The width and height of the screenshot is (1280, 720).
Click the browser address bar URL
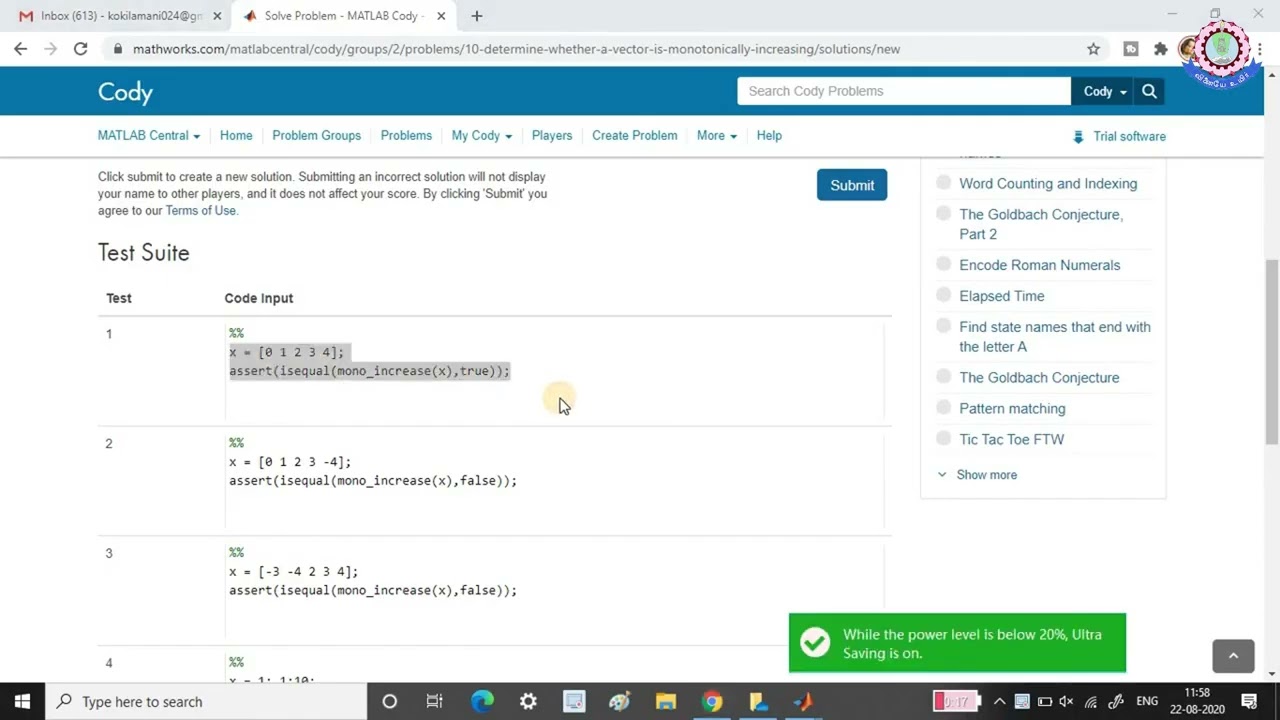pos(516,49)
